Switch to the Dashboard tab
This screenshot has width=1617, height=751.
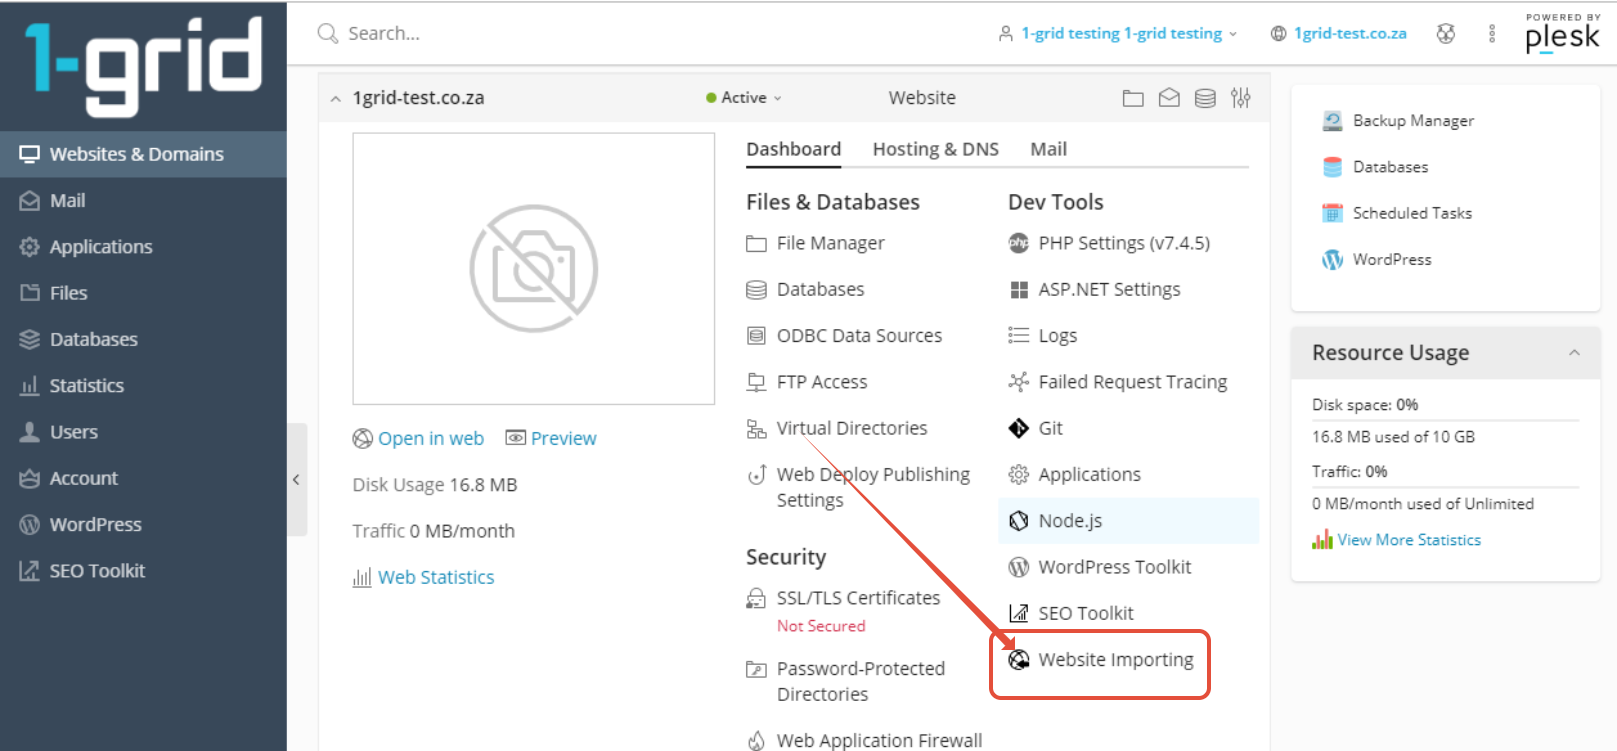(x=793, y=149)
